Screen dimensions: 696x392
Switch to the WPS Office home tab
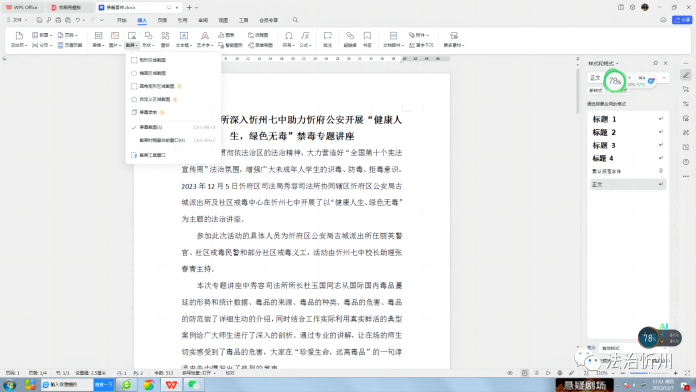point(22,8)
